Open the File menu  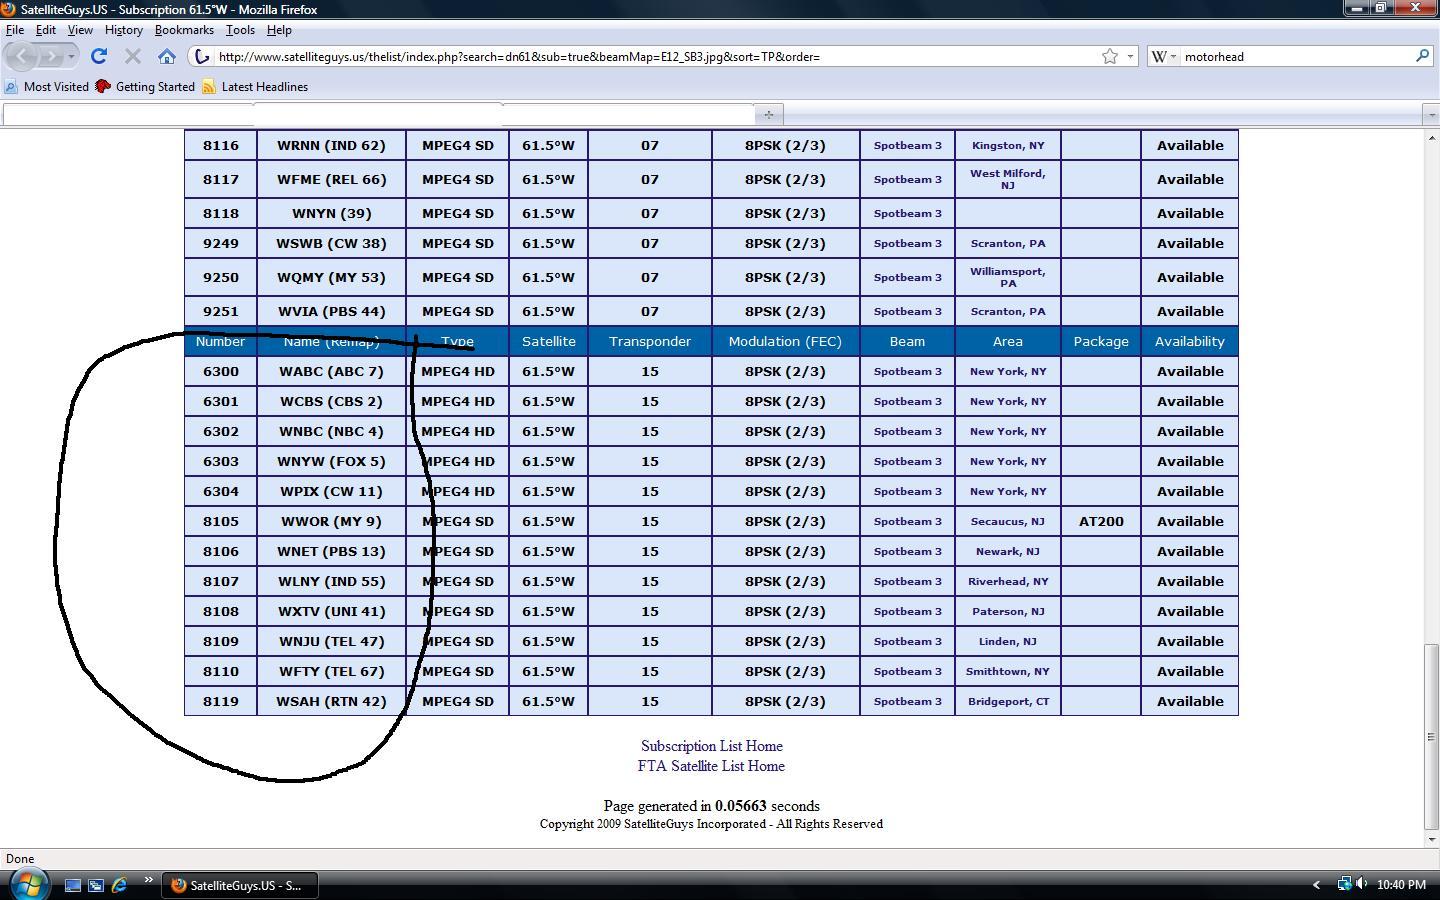(x=15, y=30)
